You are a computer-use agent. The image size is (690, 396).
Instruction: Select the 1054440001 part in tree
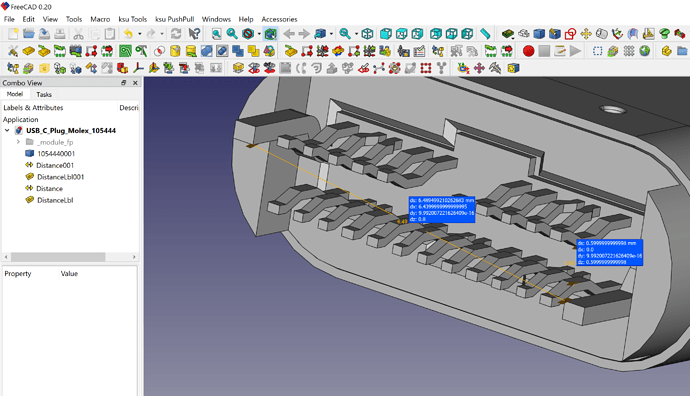(56, 154)
